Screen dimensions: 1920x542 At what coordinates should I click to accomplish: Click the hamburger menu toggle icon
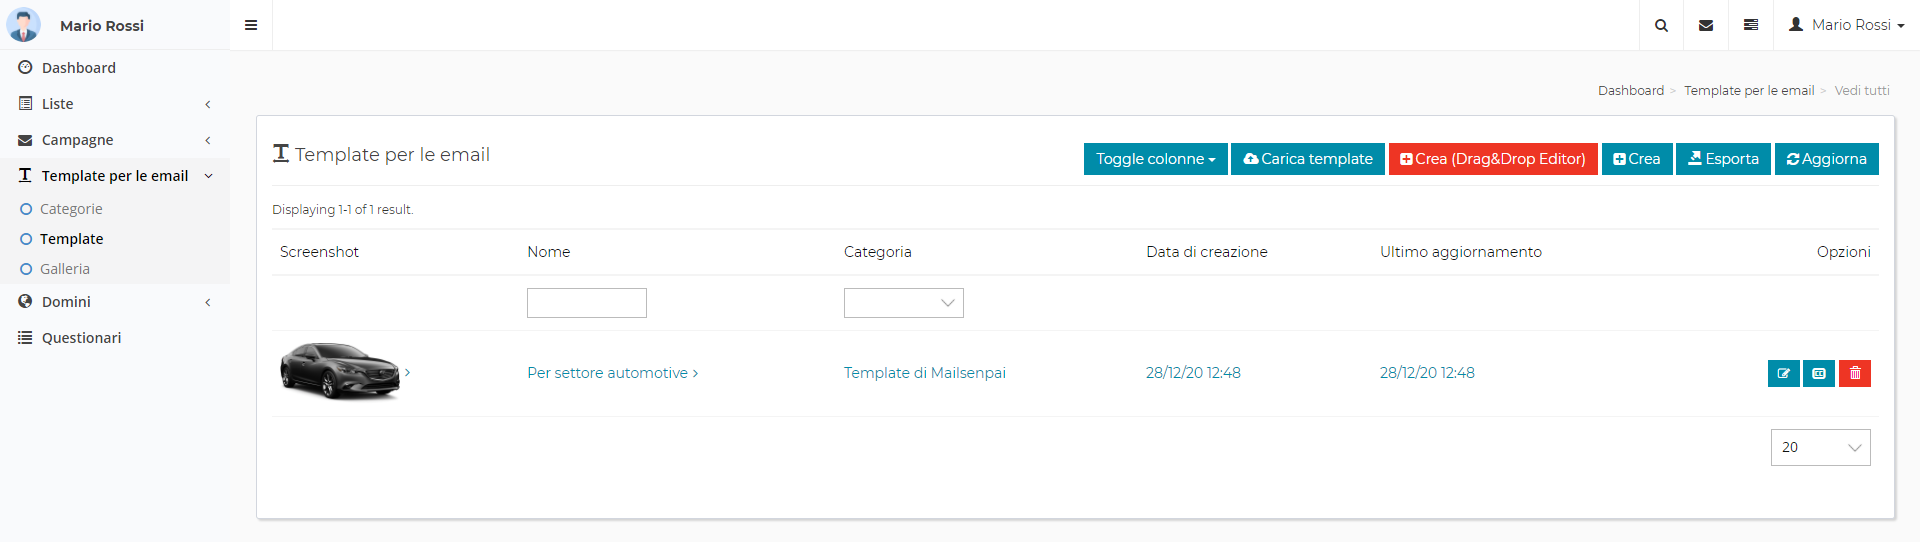pos(251,25)
